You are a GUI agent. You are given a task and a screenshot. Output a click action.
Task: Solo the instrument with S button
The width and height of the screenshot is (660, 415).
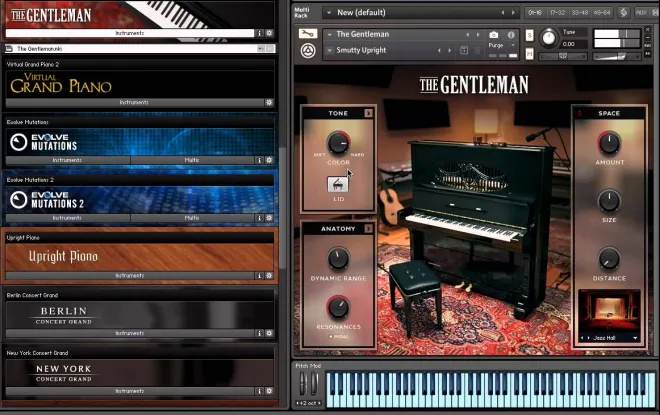(x=530, y=35)
